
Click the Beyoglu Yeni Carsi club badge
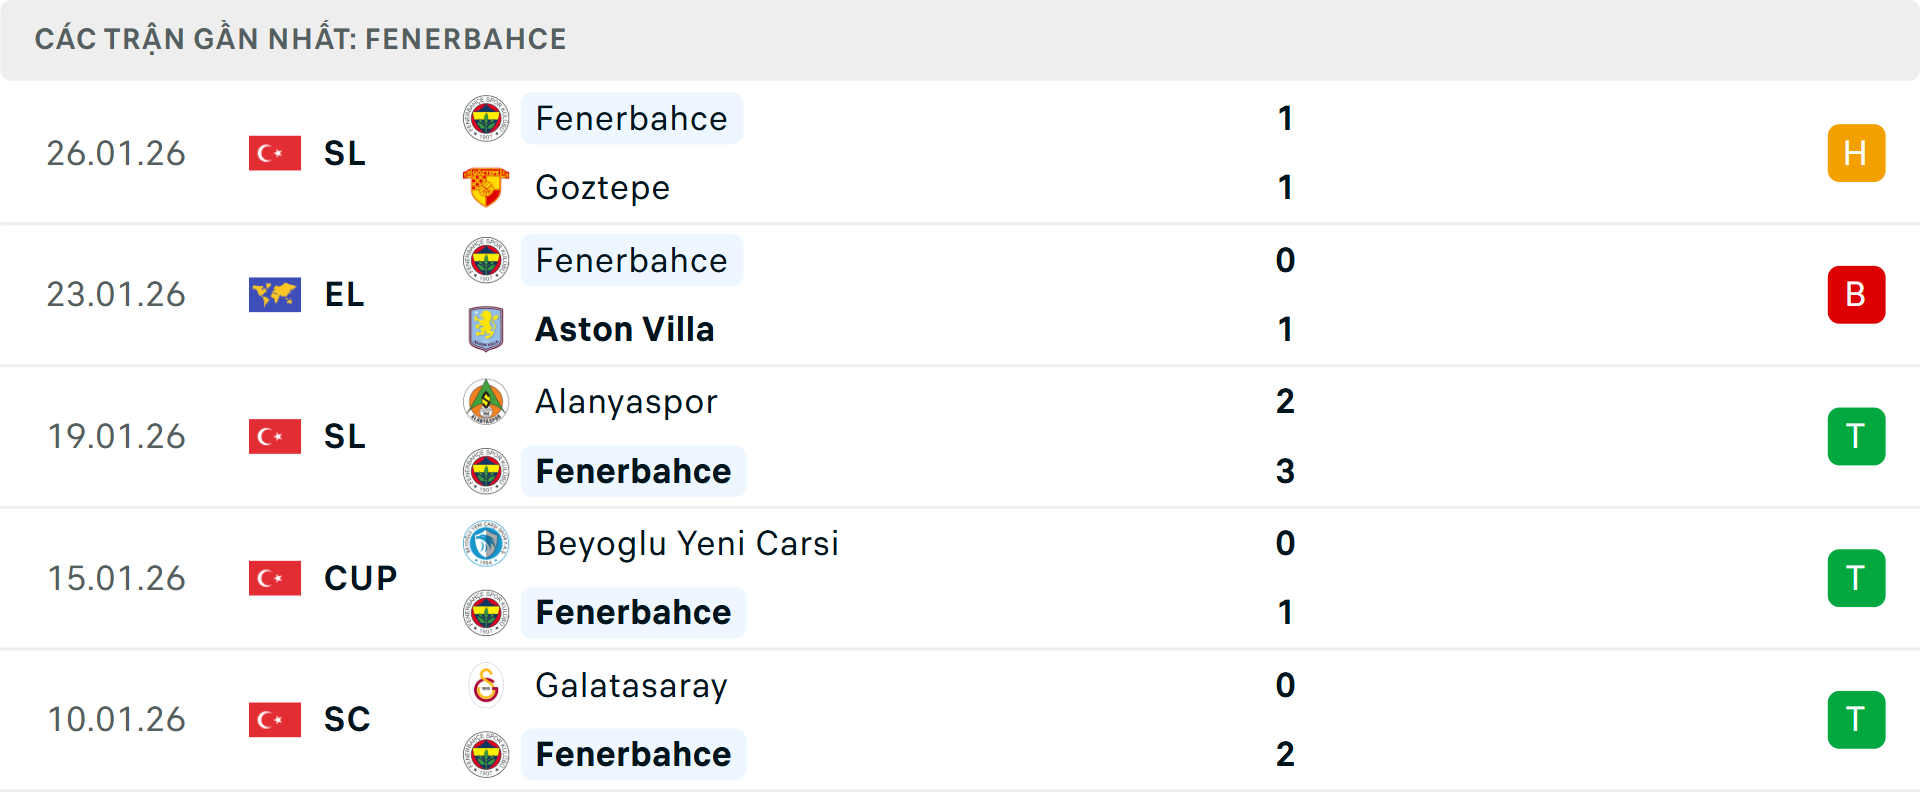486,544
